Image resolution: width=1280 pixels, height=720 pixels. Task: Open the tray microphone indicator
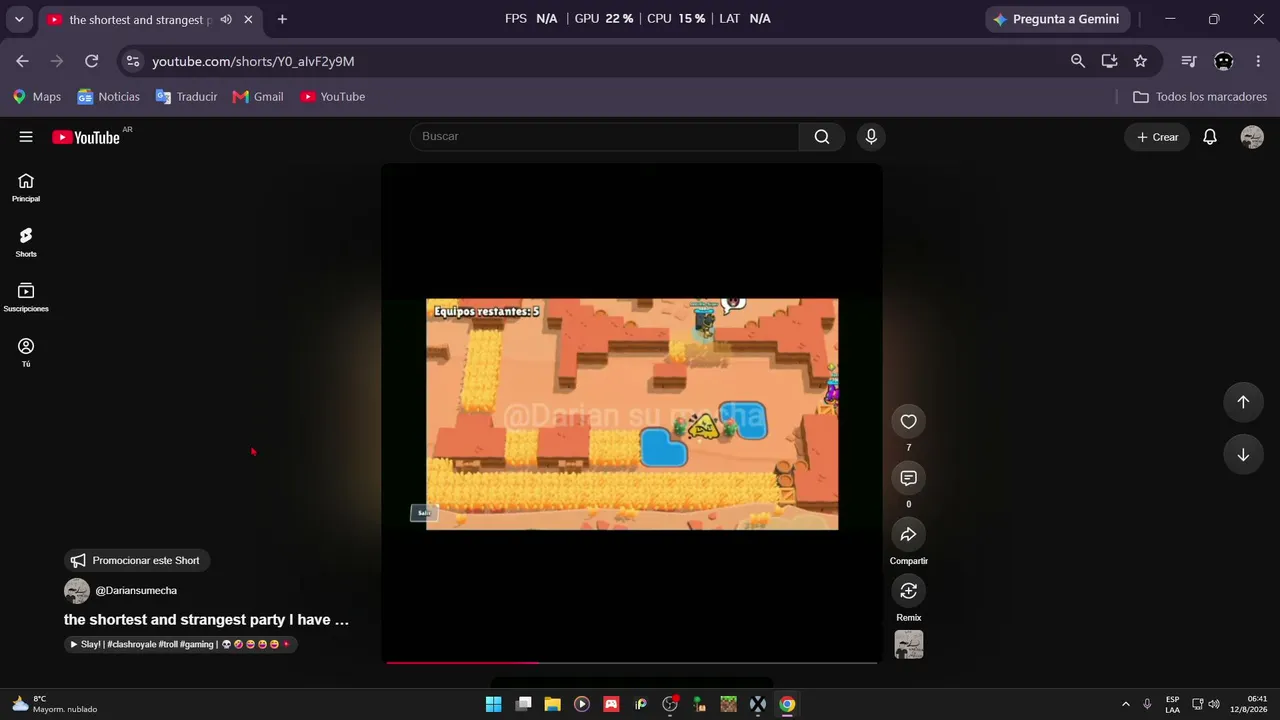click(x=1147, y=704)
